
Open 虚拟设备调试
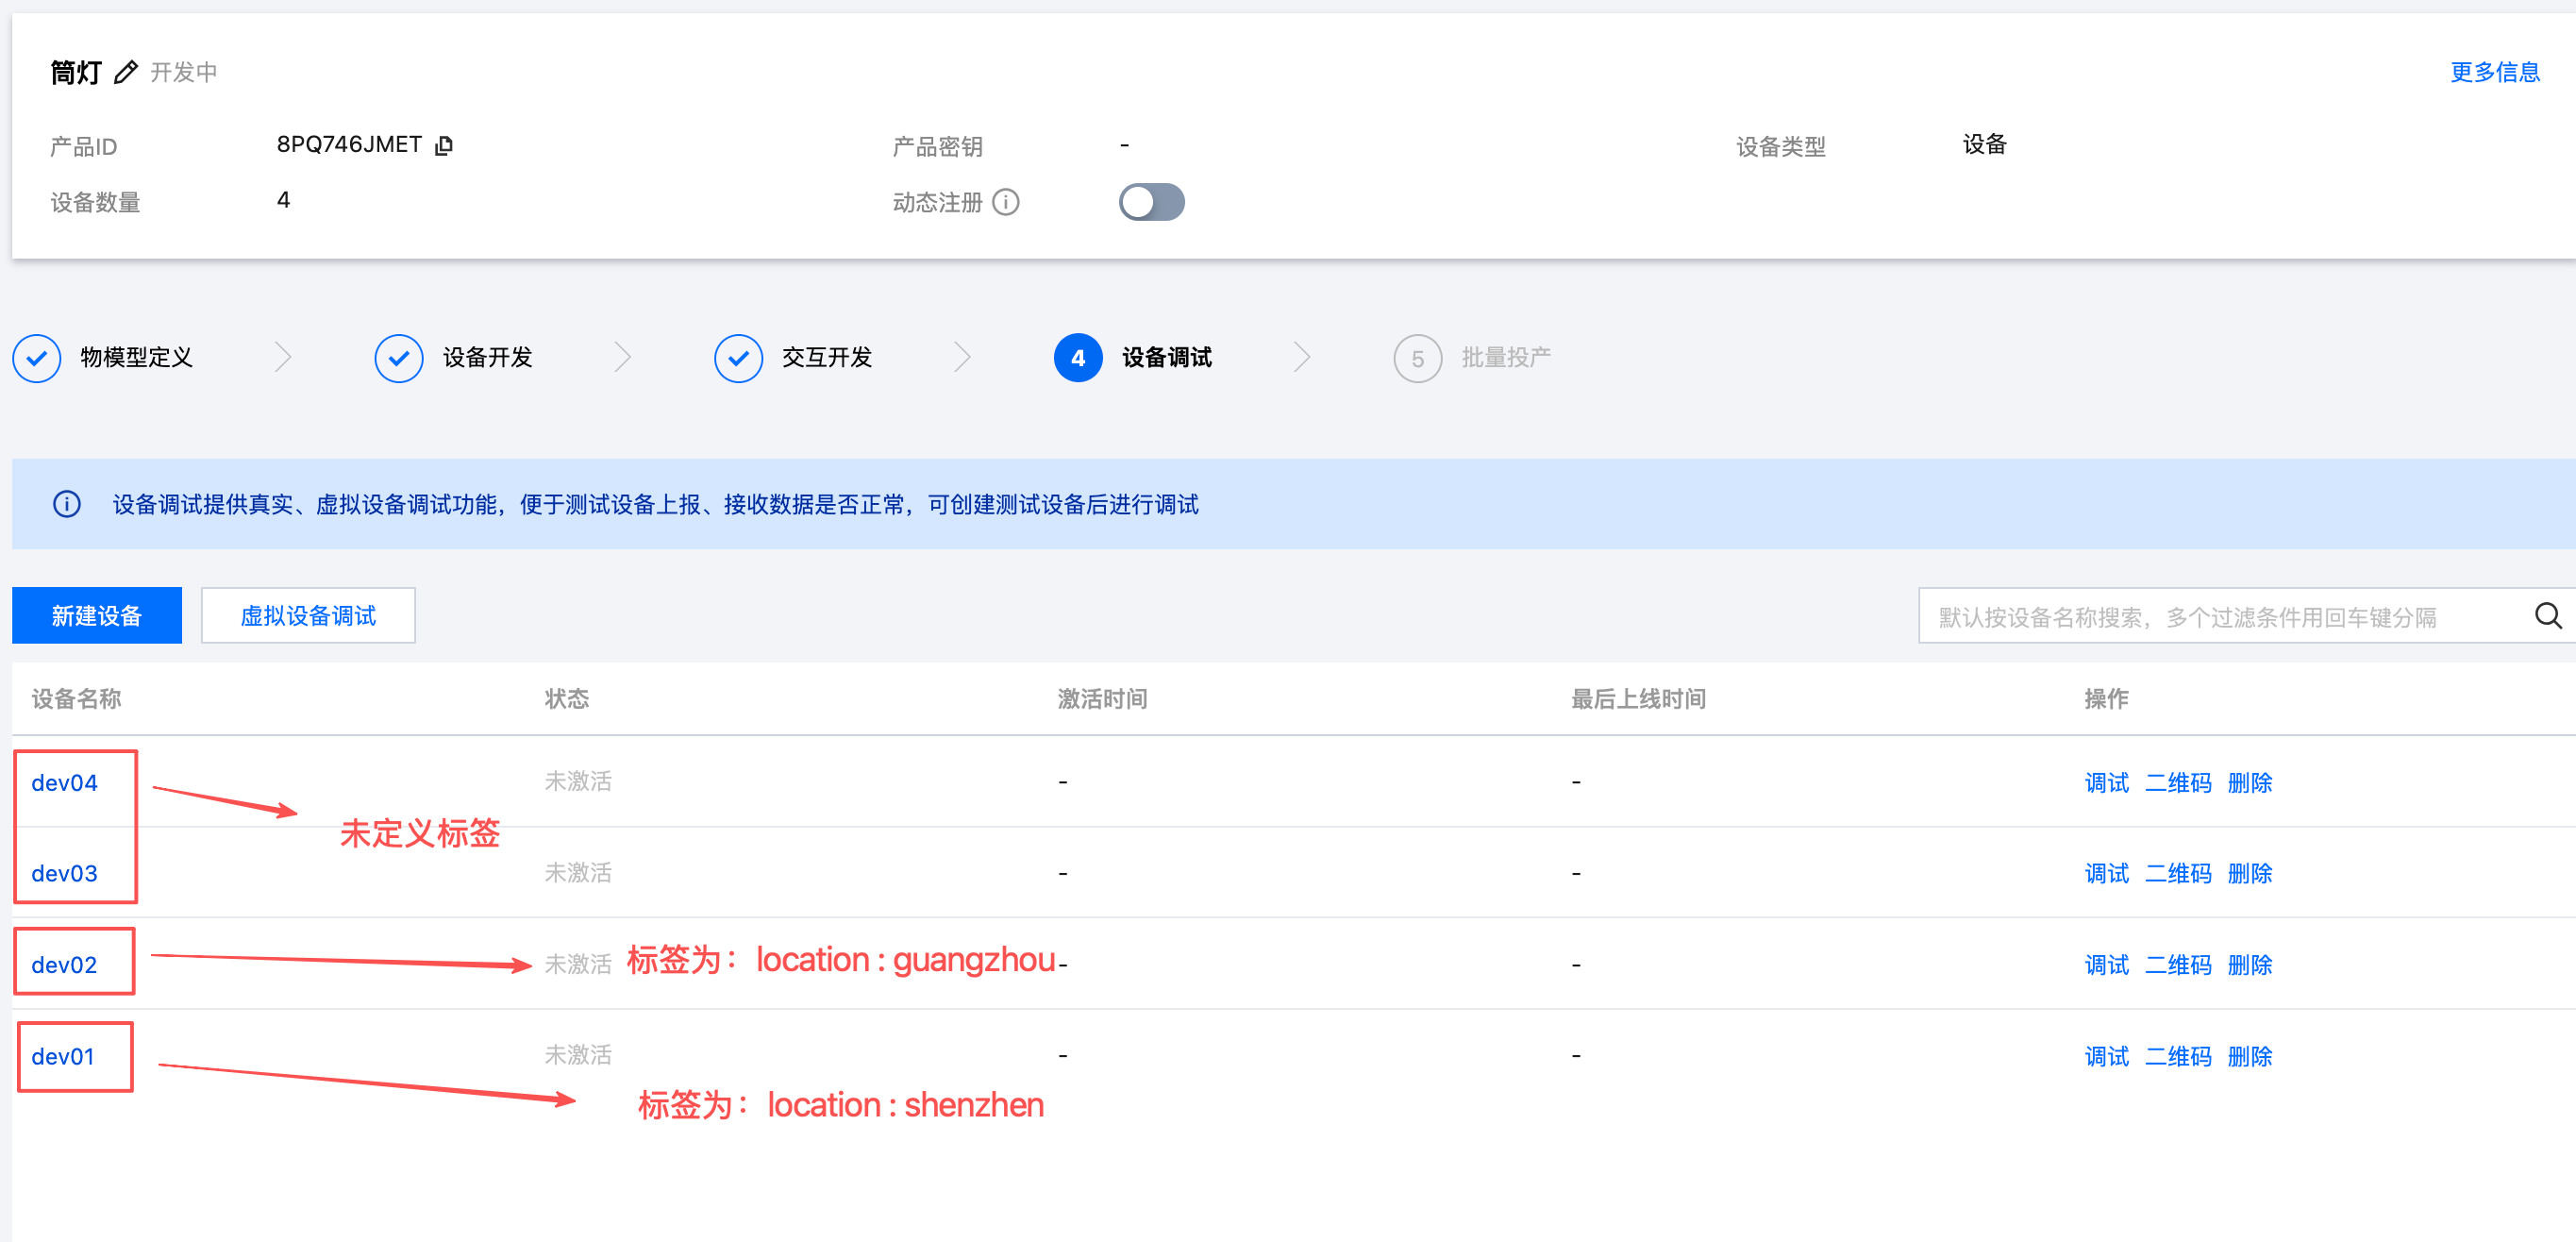click(308, 616)
